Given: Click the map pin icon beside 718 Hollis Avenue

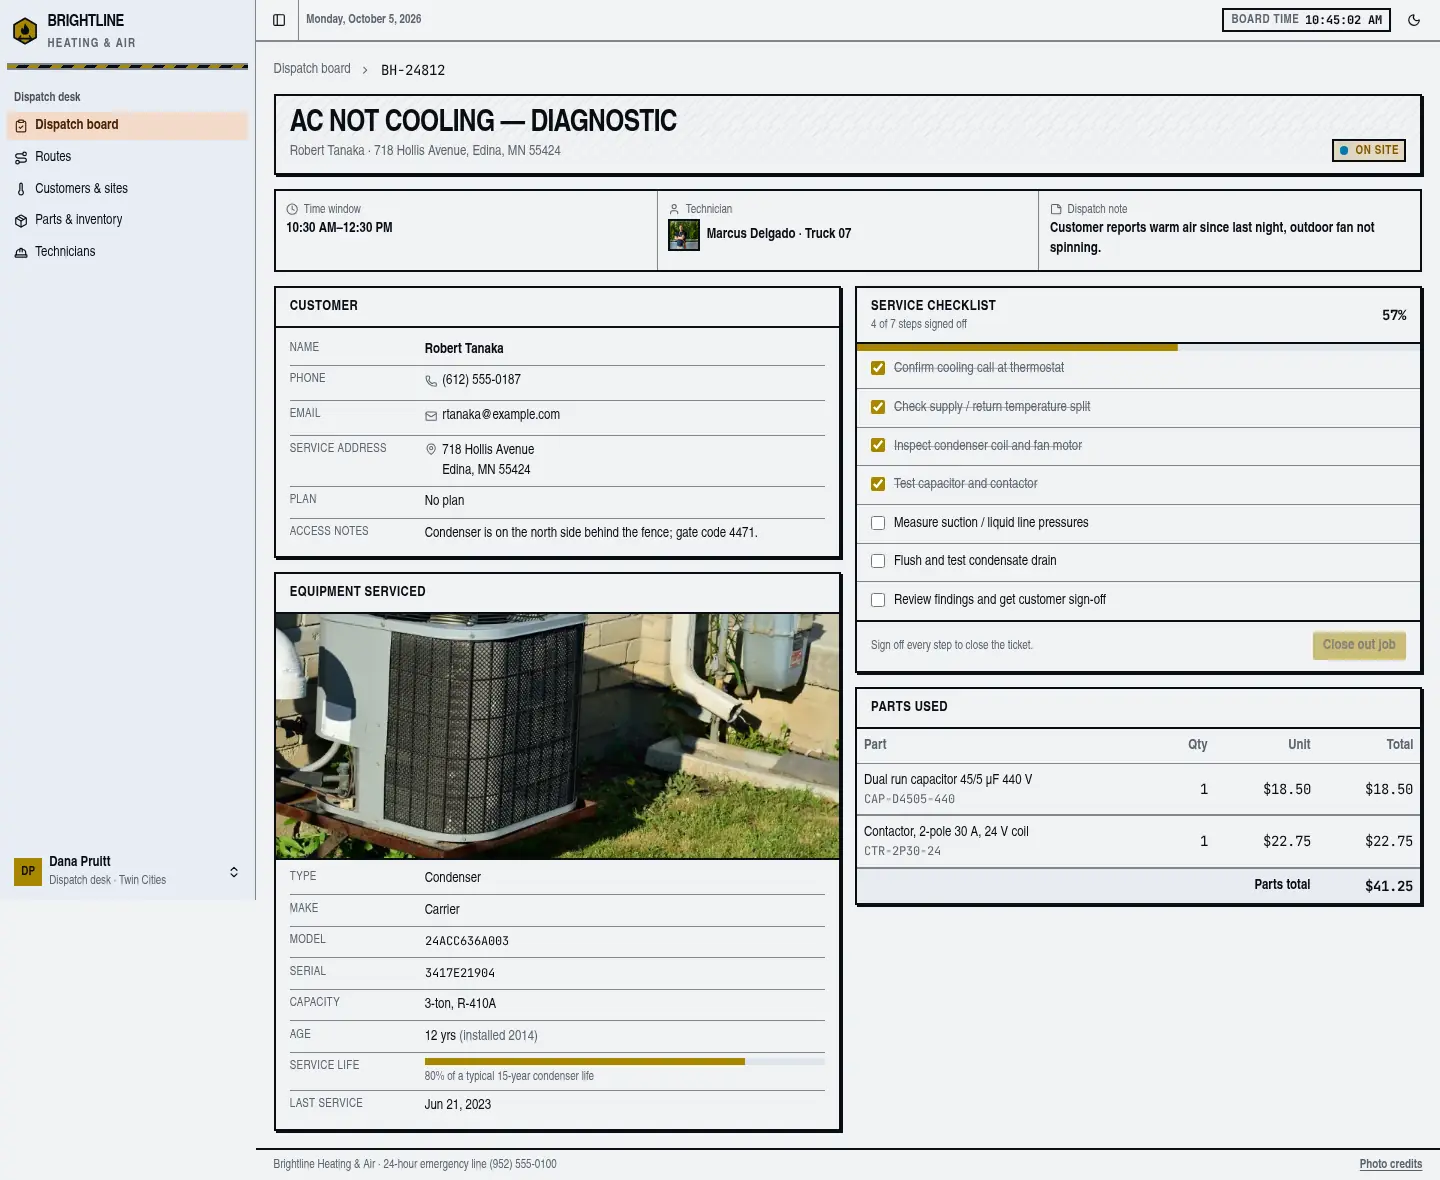Looking at the screenshot, I should click(431, 450).
